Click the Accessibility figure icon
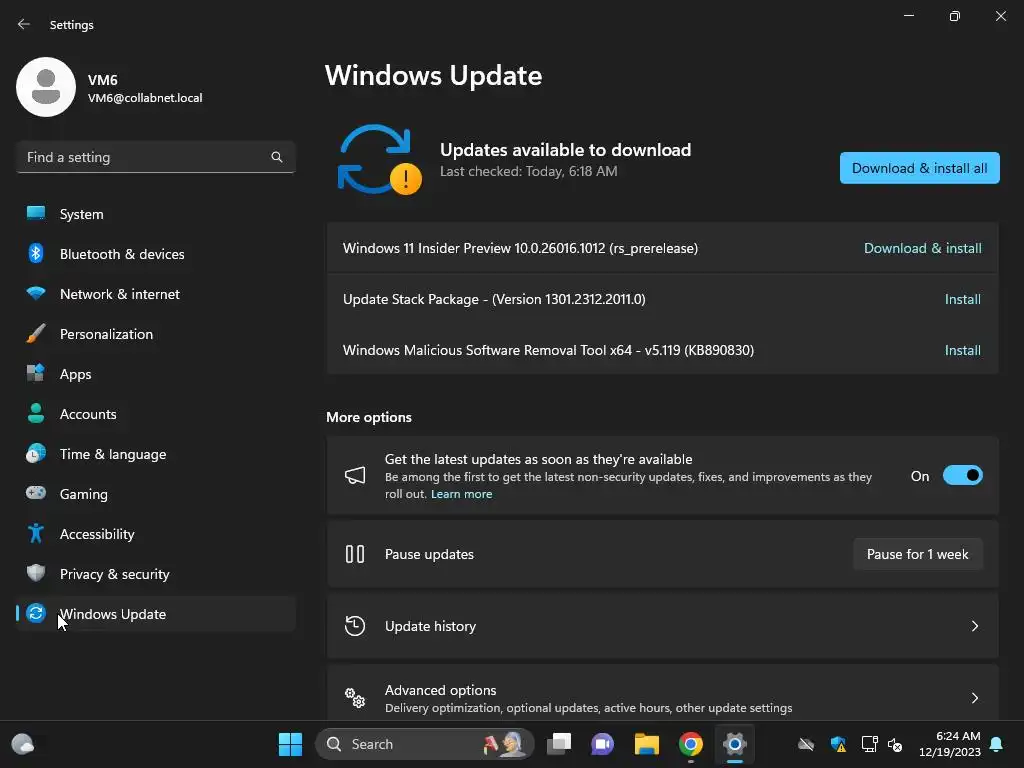Viewport: 1024px width, 768px height. 36,533
